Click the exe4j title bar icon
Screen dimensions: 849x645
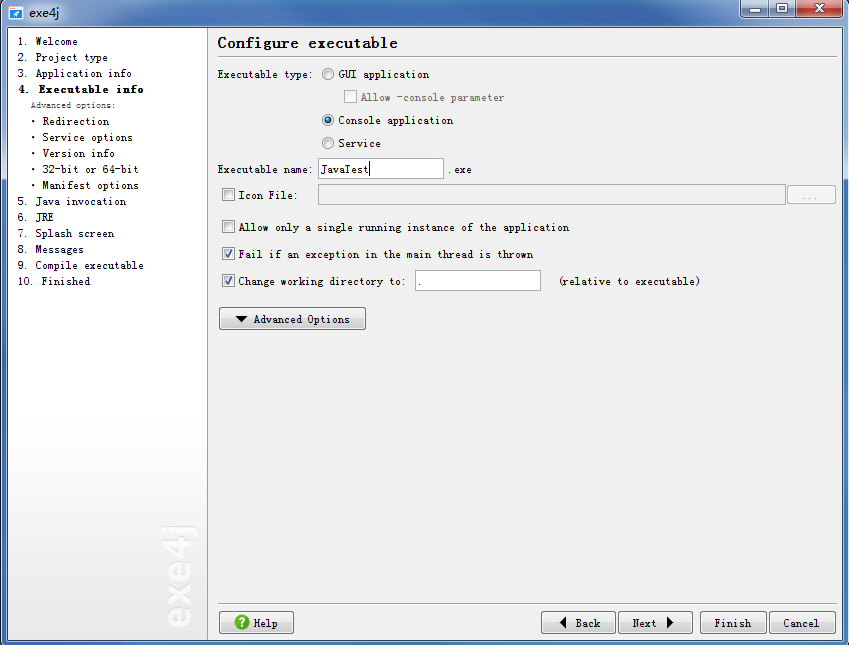point(15,11)
